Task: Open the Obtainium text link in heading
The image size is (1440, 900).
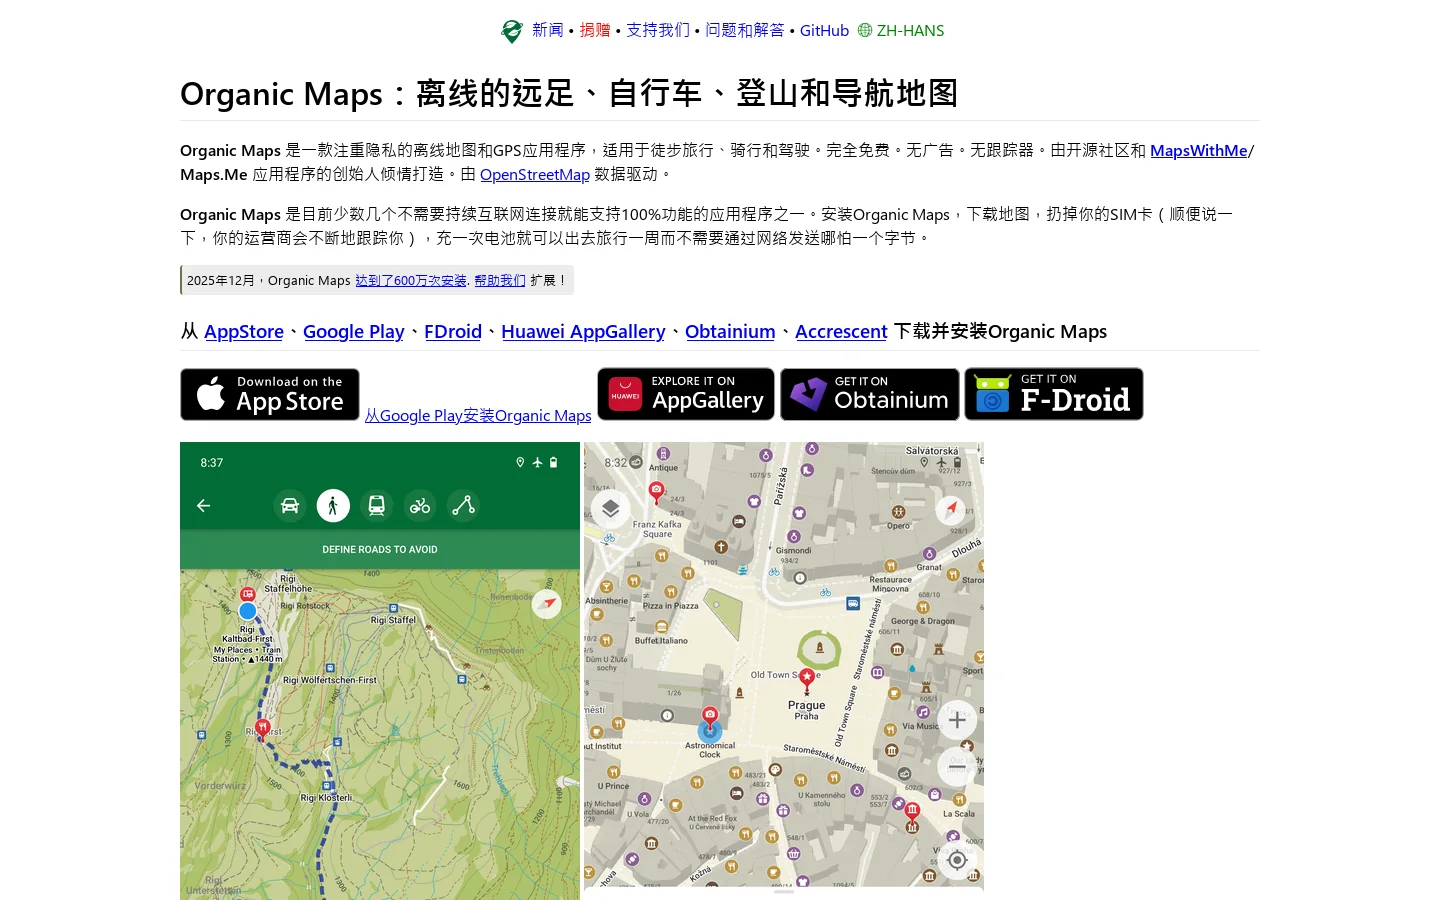Action: [730, 331]
